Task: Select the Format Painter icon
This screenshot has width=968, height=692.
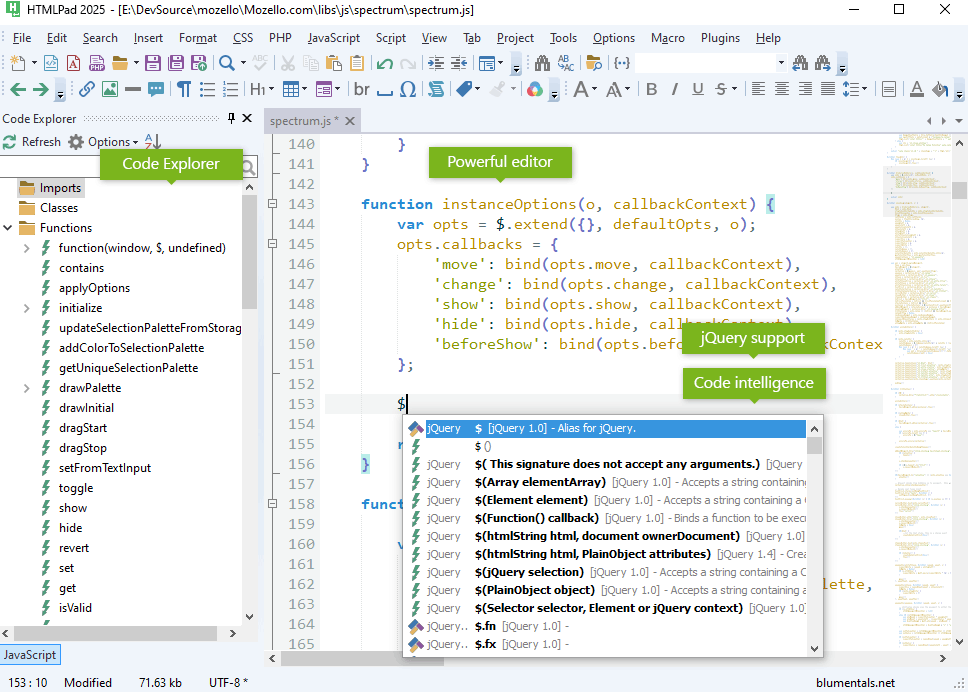Action: click(497, 88)
